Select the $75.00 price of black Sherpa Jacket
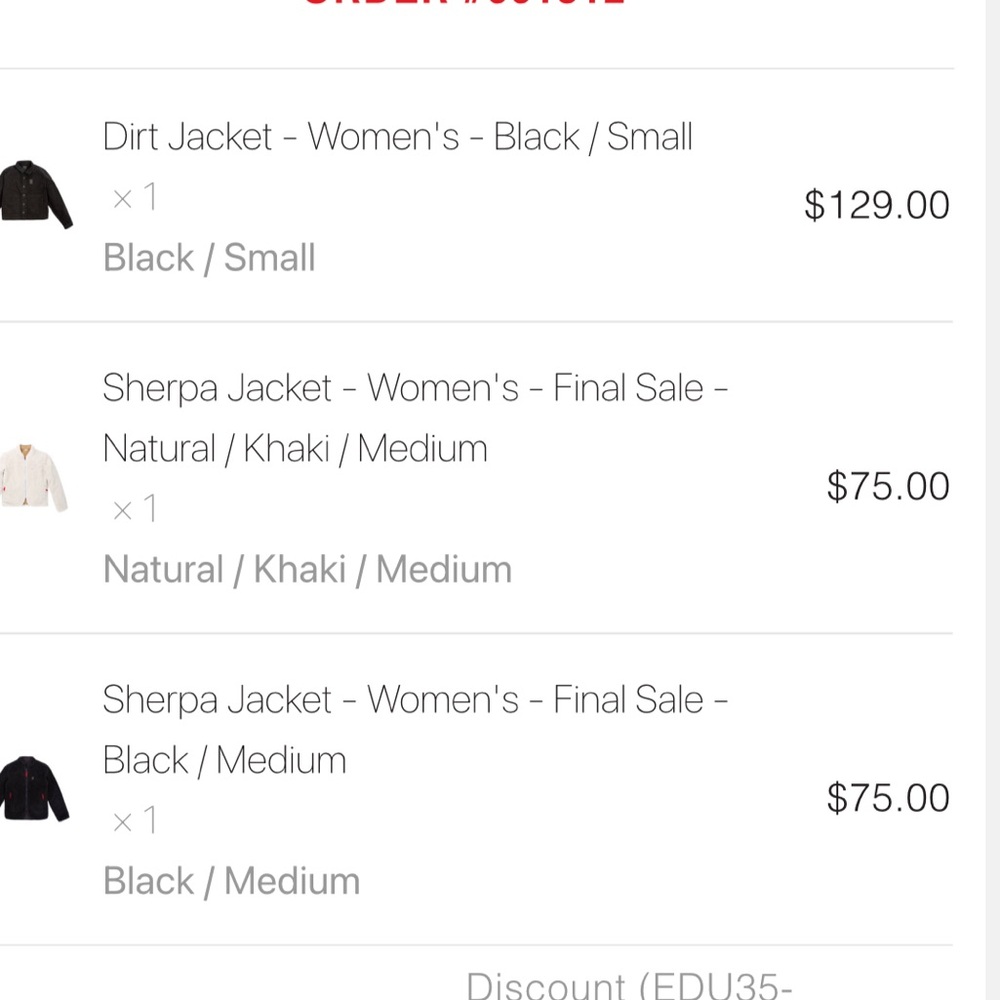This screenshot has width=1000, height=1000. (888, 798)
